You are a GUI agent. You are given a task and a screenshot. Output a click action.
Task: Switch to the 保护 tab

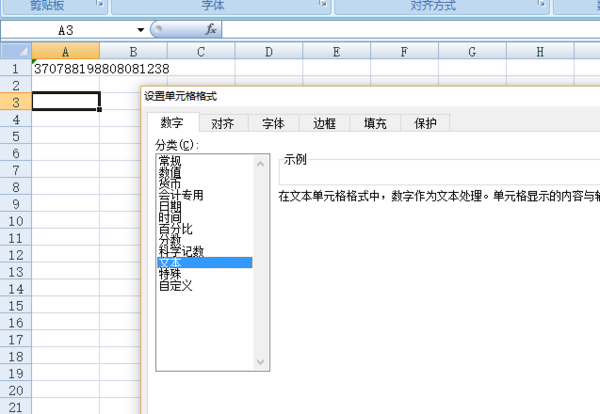pos(425,123)
